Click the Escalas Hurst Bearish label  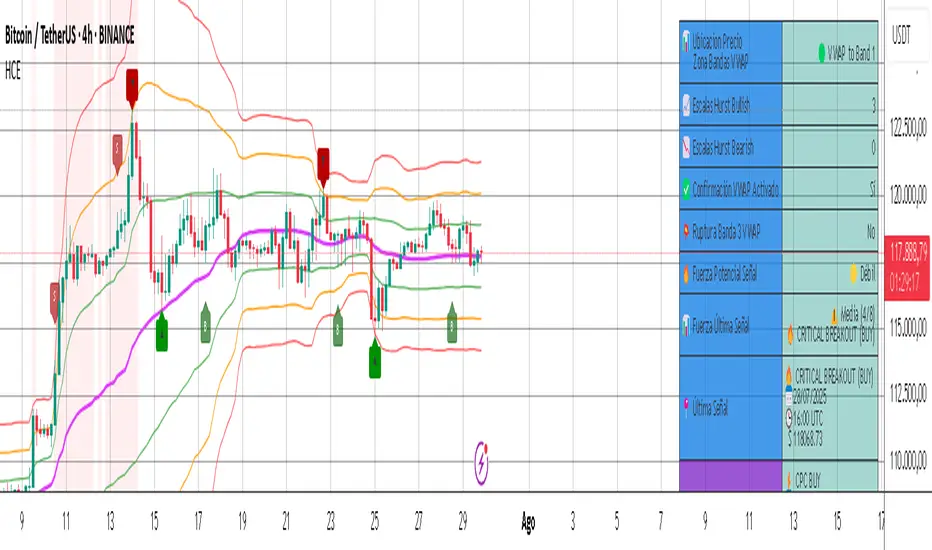[723, 147]
